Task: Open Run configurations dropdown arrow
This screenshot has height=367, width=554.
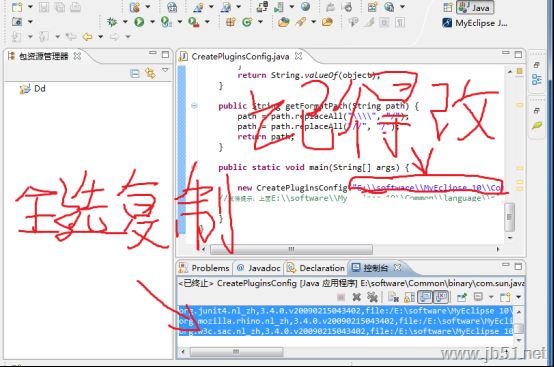Action: point(152,22)
